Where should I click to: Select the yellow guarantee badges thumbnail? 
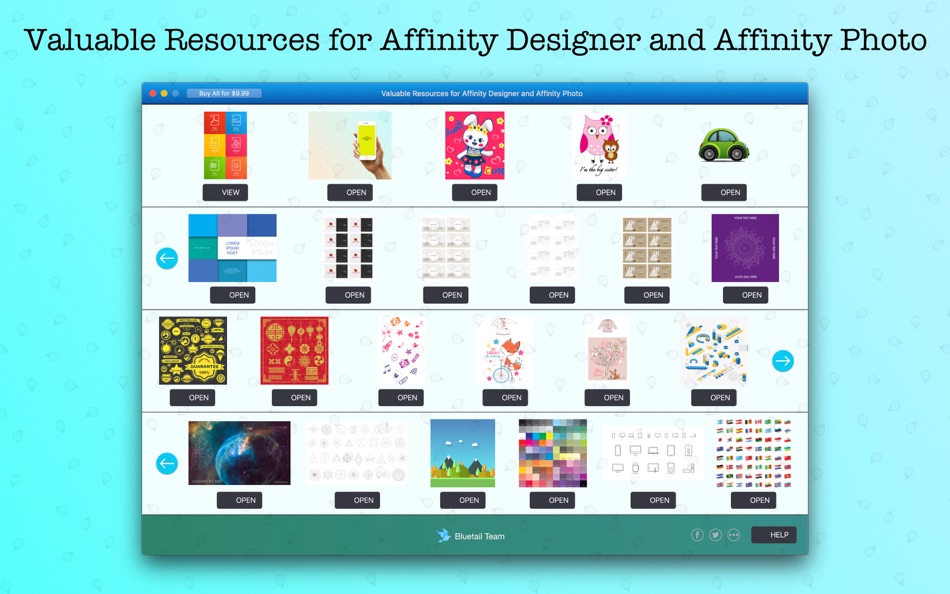pyautogui.click(x=193, y=350)
